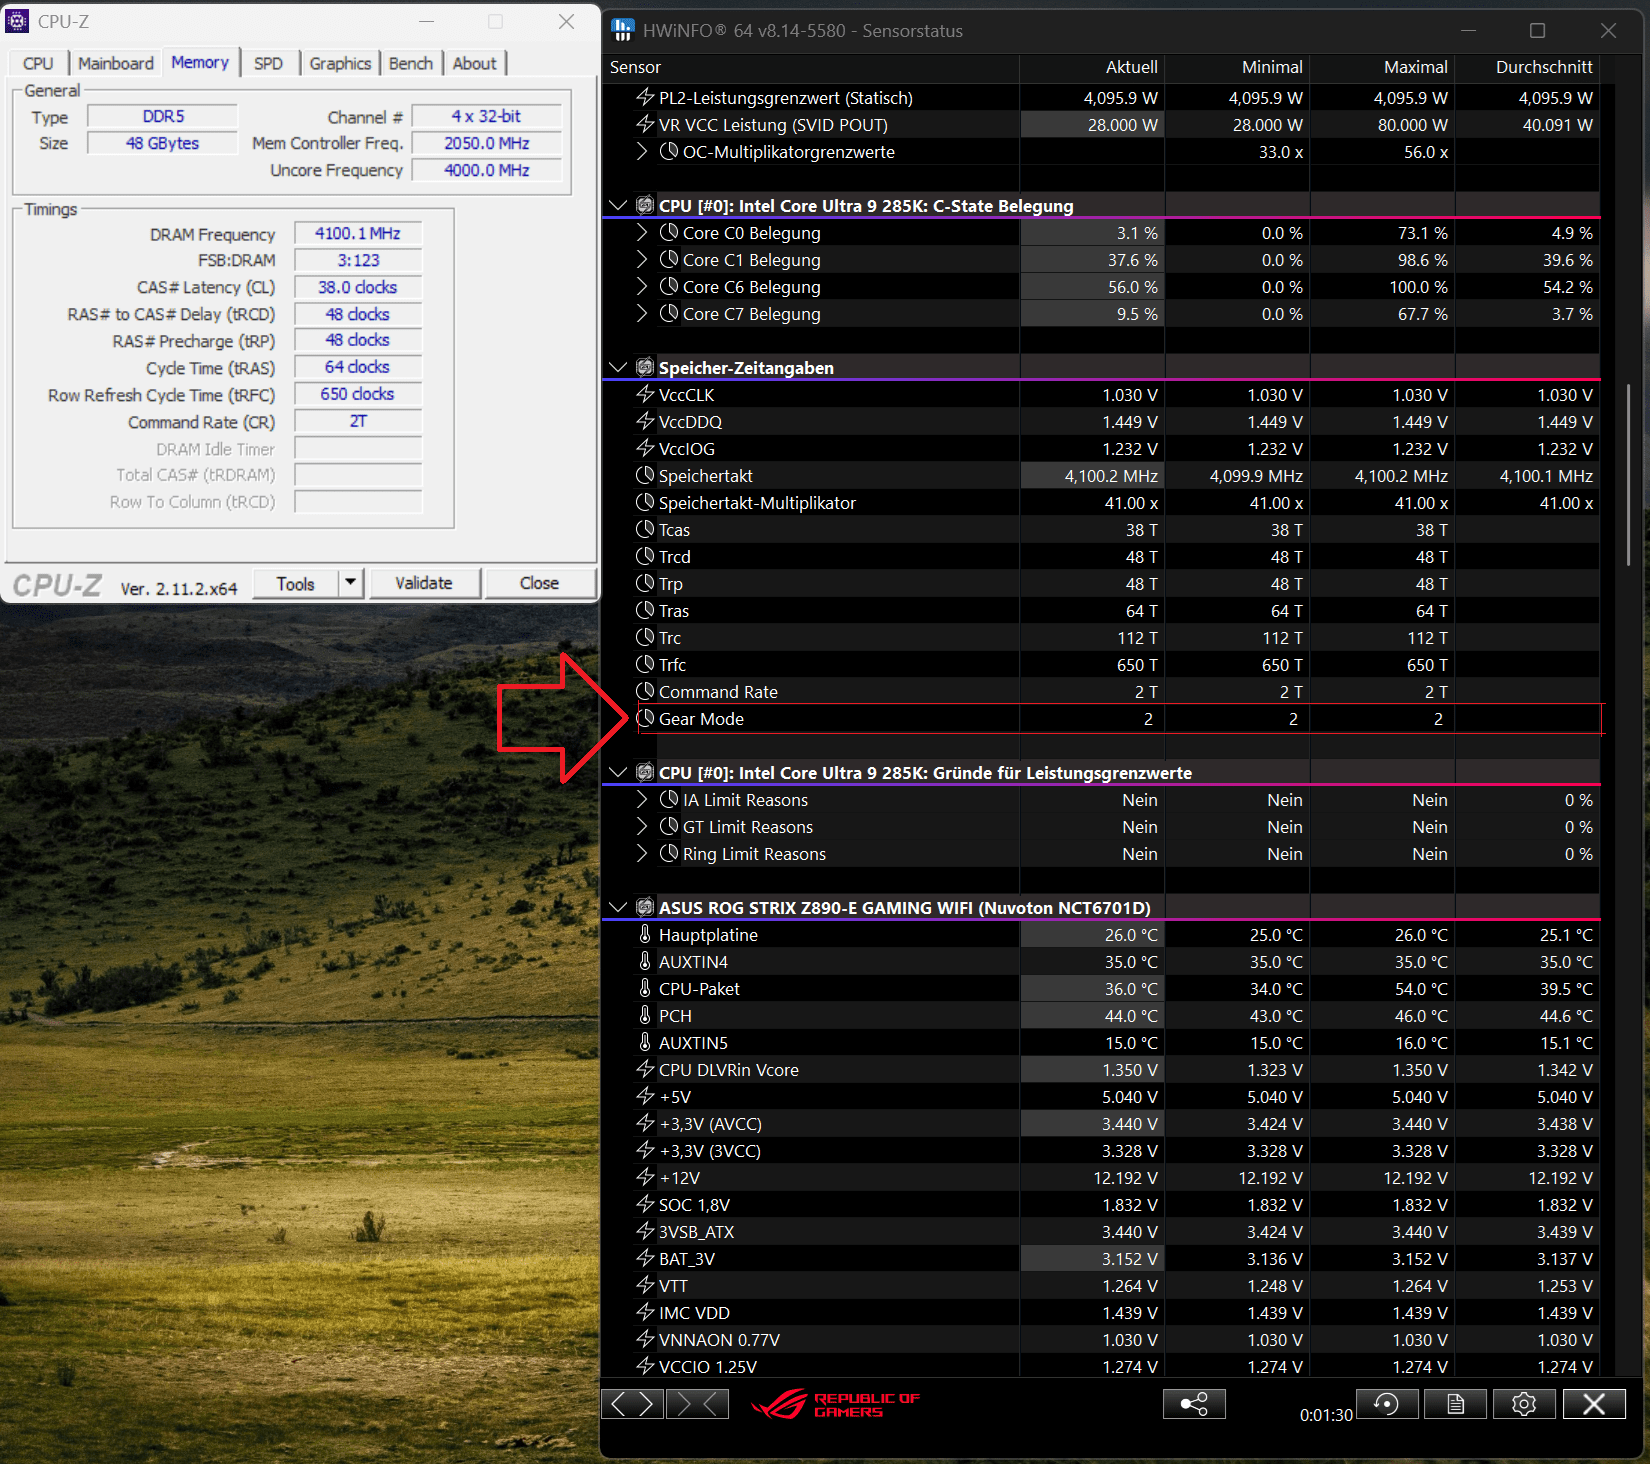The image size is (1650, 1464).
Task: Go to the Bench tab
Action: click(411, 63)
